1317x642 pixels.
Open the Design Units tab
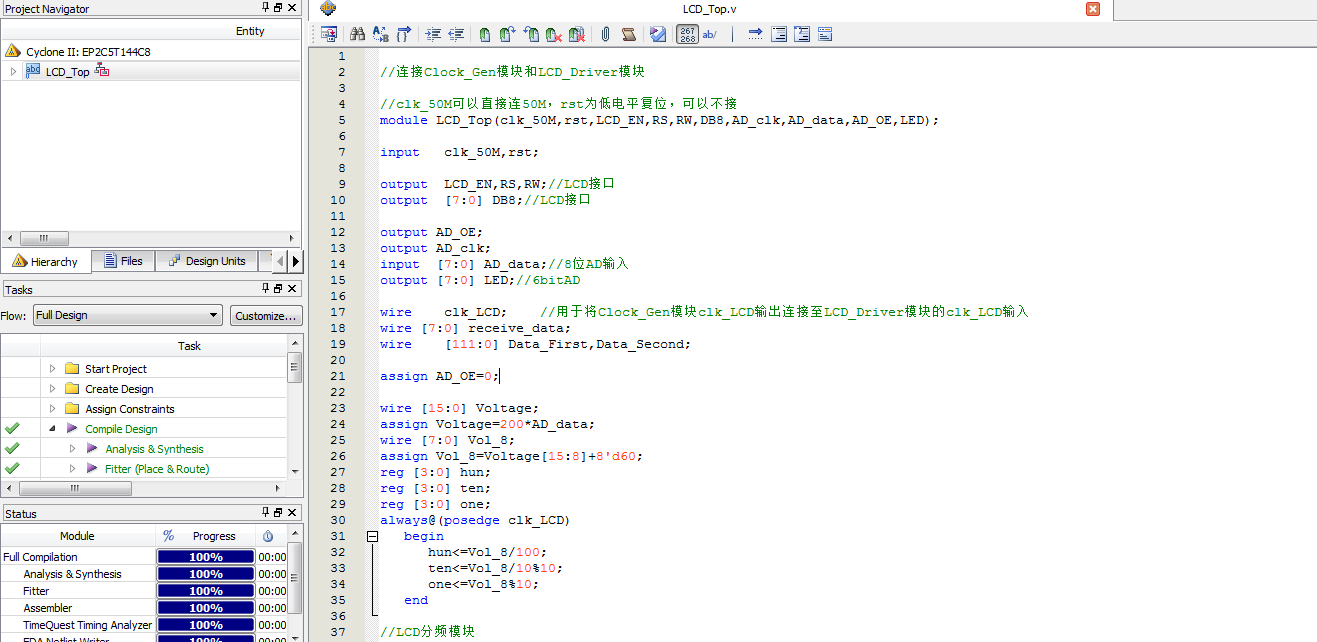click(x=206, y=261)
